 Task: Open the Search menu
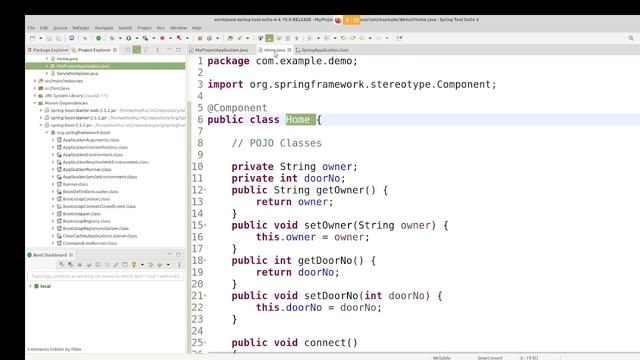(125, 28)
